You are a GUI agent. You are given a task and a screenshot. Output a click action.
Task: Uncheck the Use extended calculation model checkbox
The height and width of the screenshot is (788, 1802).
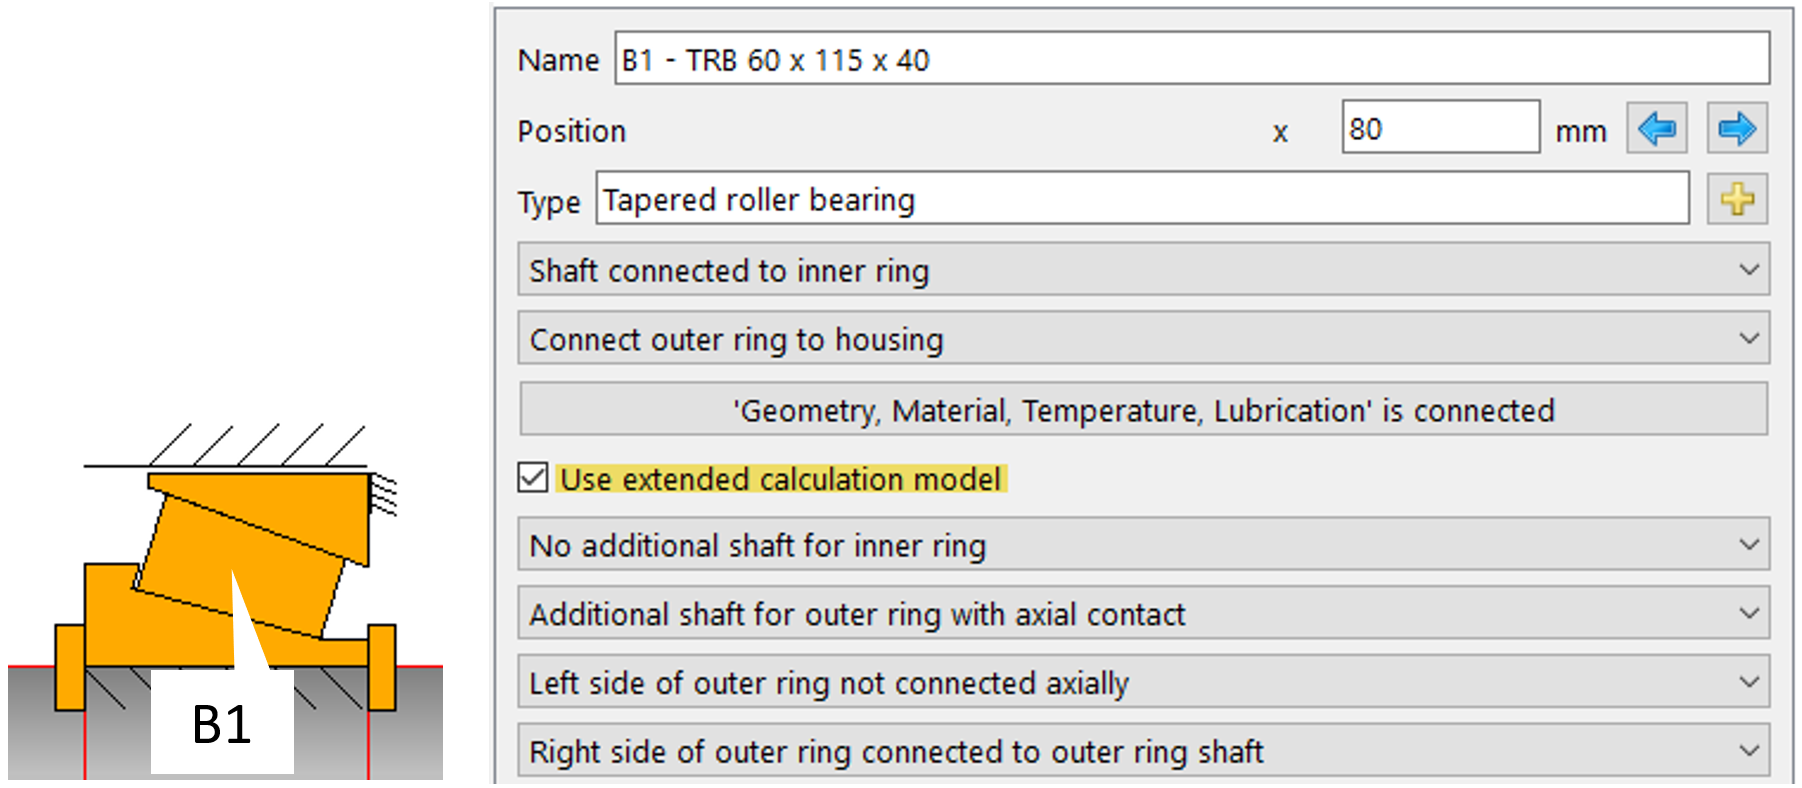click(x=533, y=478)
